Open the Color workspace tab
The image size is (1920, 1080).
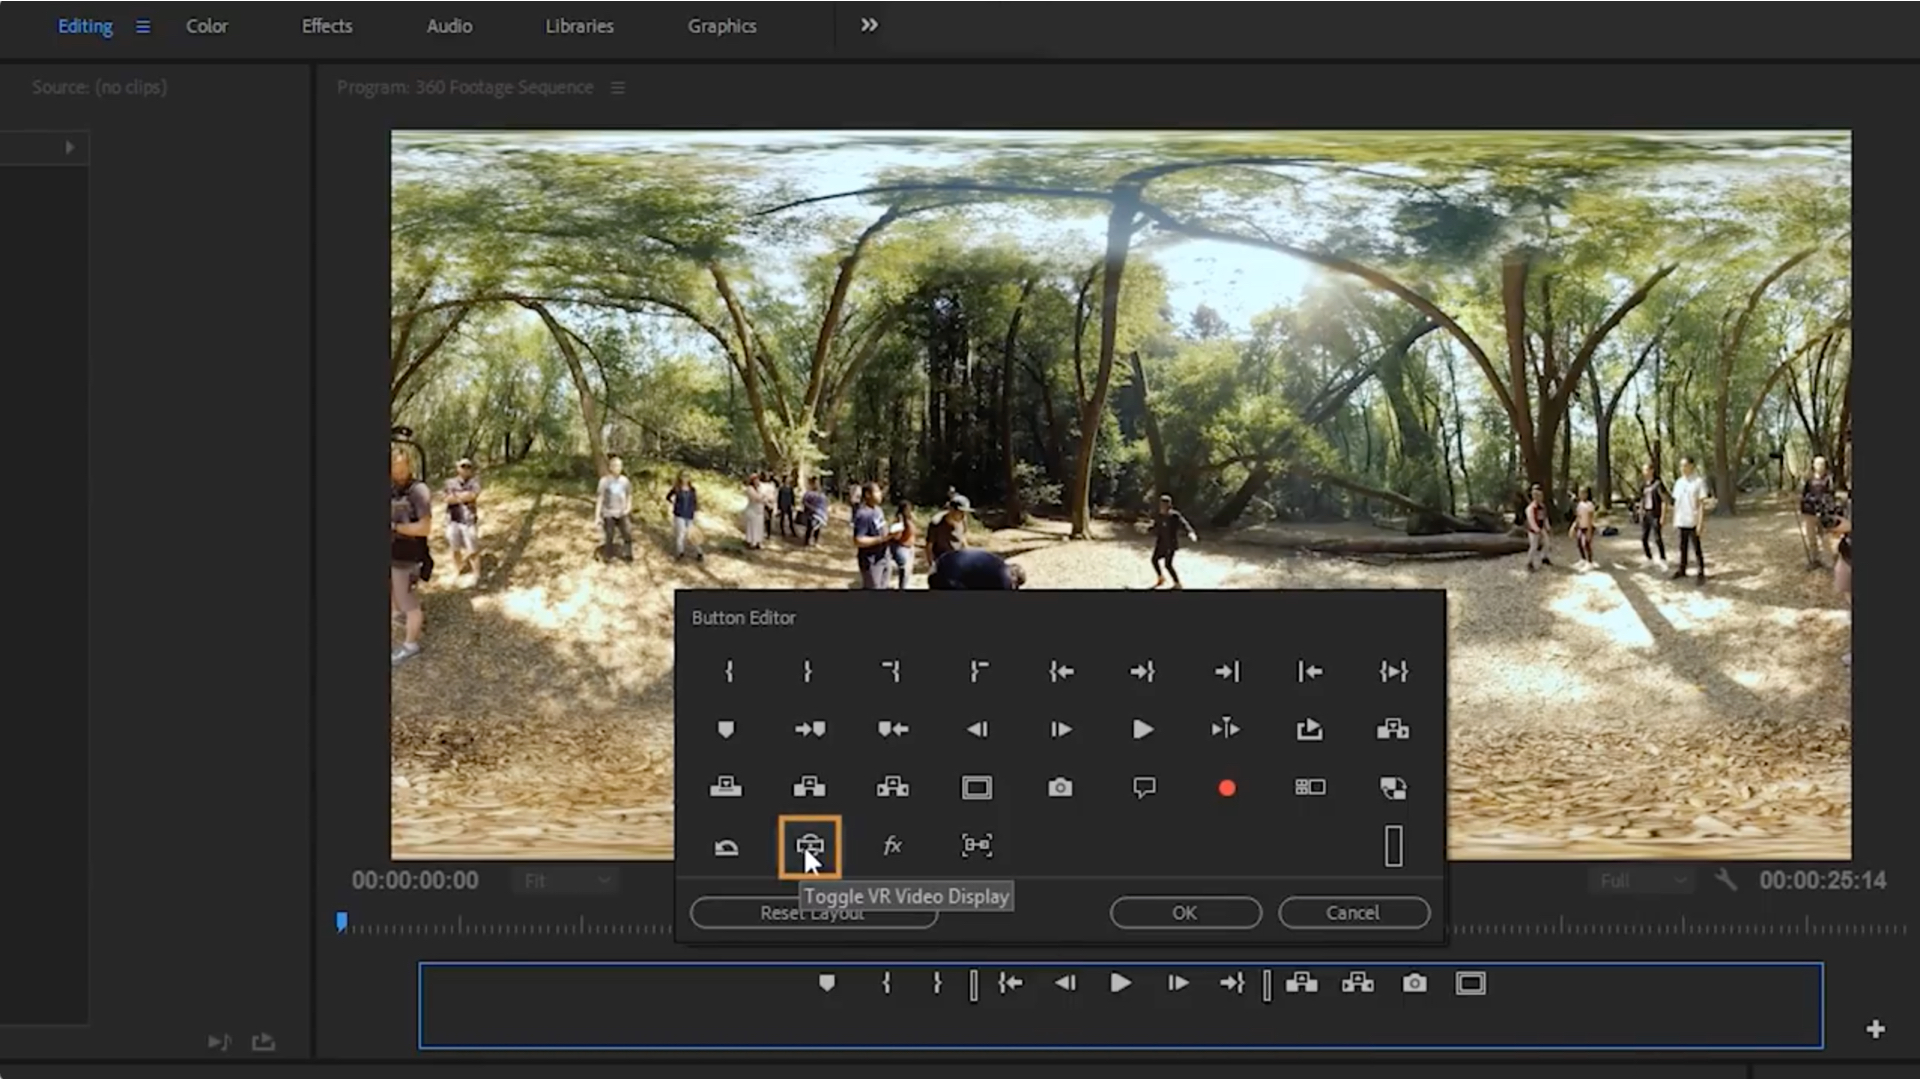(x=206, y=26)
